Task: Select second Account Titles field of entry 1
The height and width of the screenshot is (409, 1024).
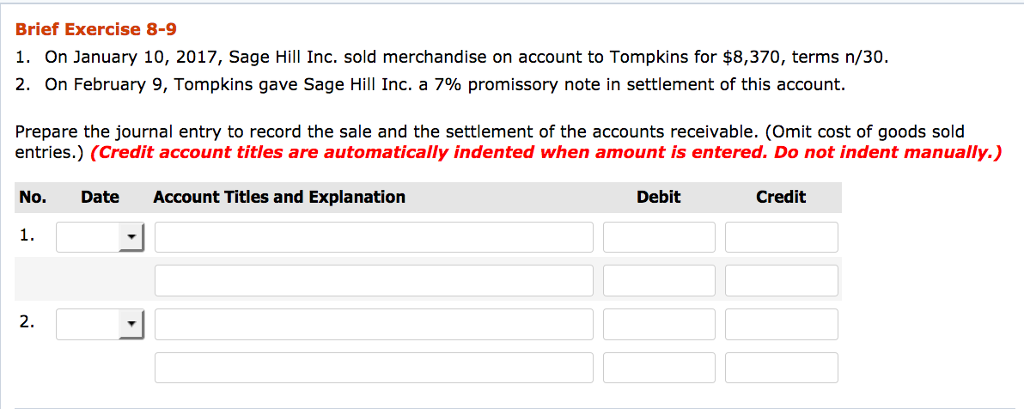Action: point(374,280)
